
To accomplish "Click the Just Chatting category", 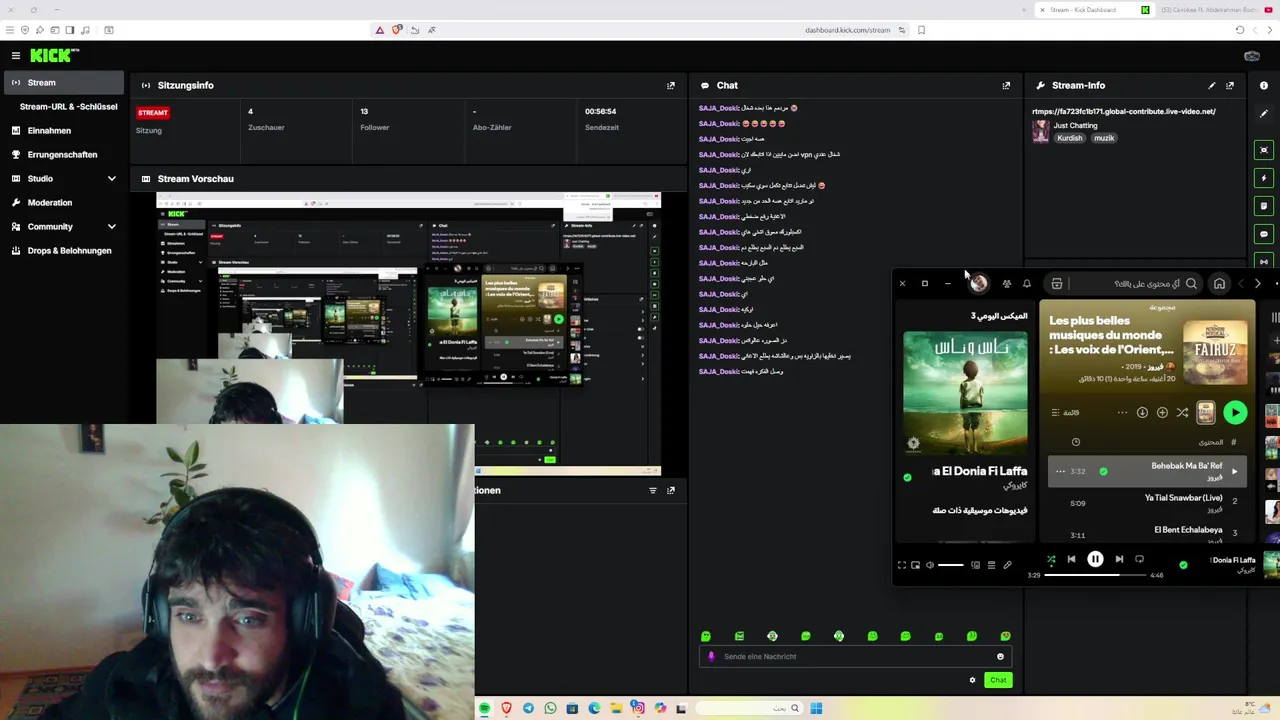I will [1076, 125].
